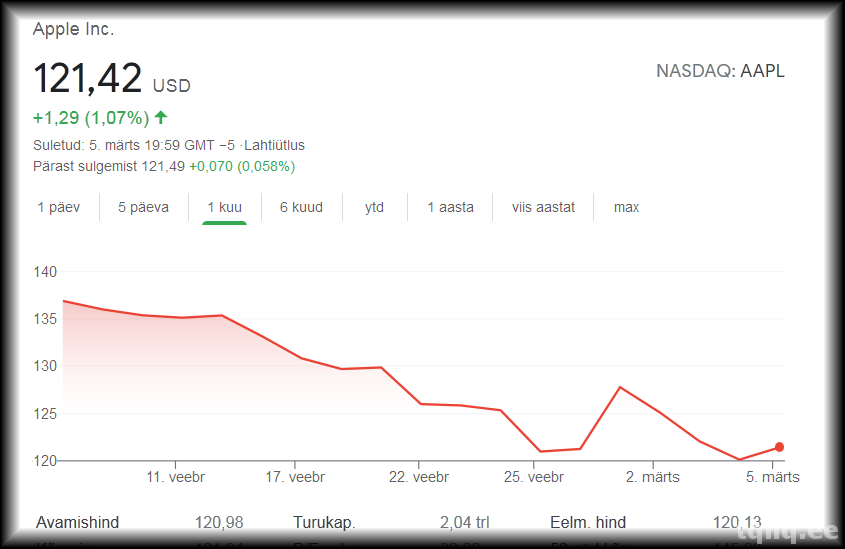Choose the "ytd" range tab
This screenshot has width=845, height=549.
pos(374,207)
